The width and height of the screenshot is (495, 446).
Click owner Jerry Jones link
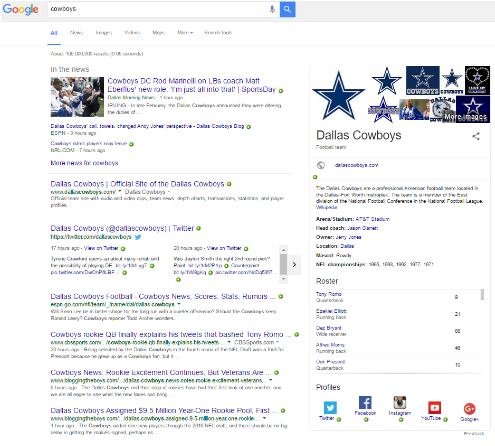(x=348, y=237)
